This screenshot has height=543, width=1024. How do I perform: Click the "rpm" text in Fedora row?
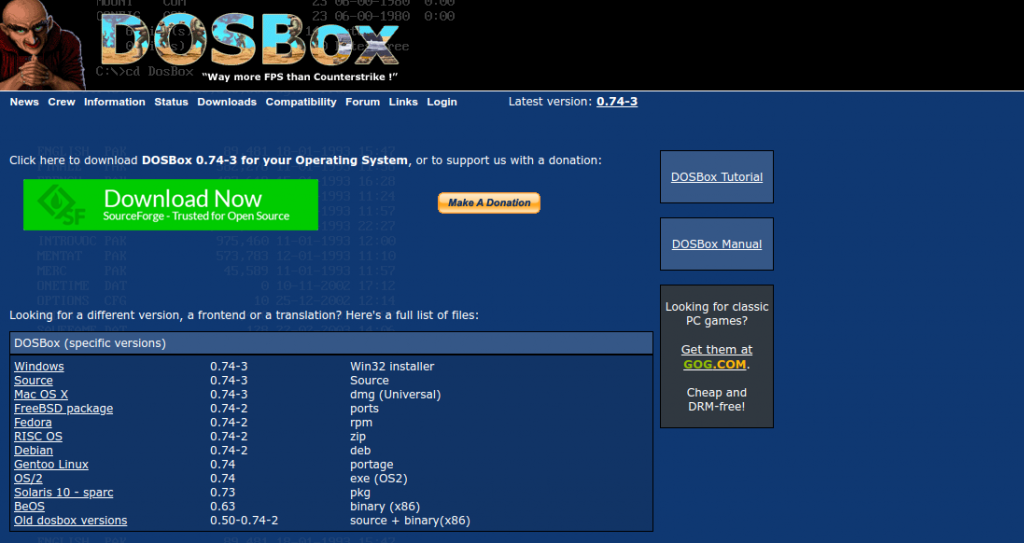[x=361, y=423]
